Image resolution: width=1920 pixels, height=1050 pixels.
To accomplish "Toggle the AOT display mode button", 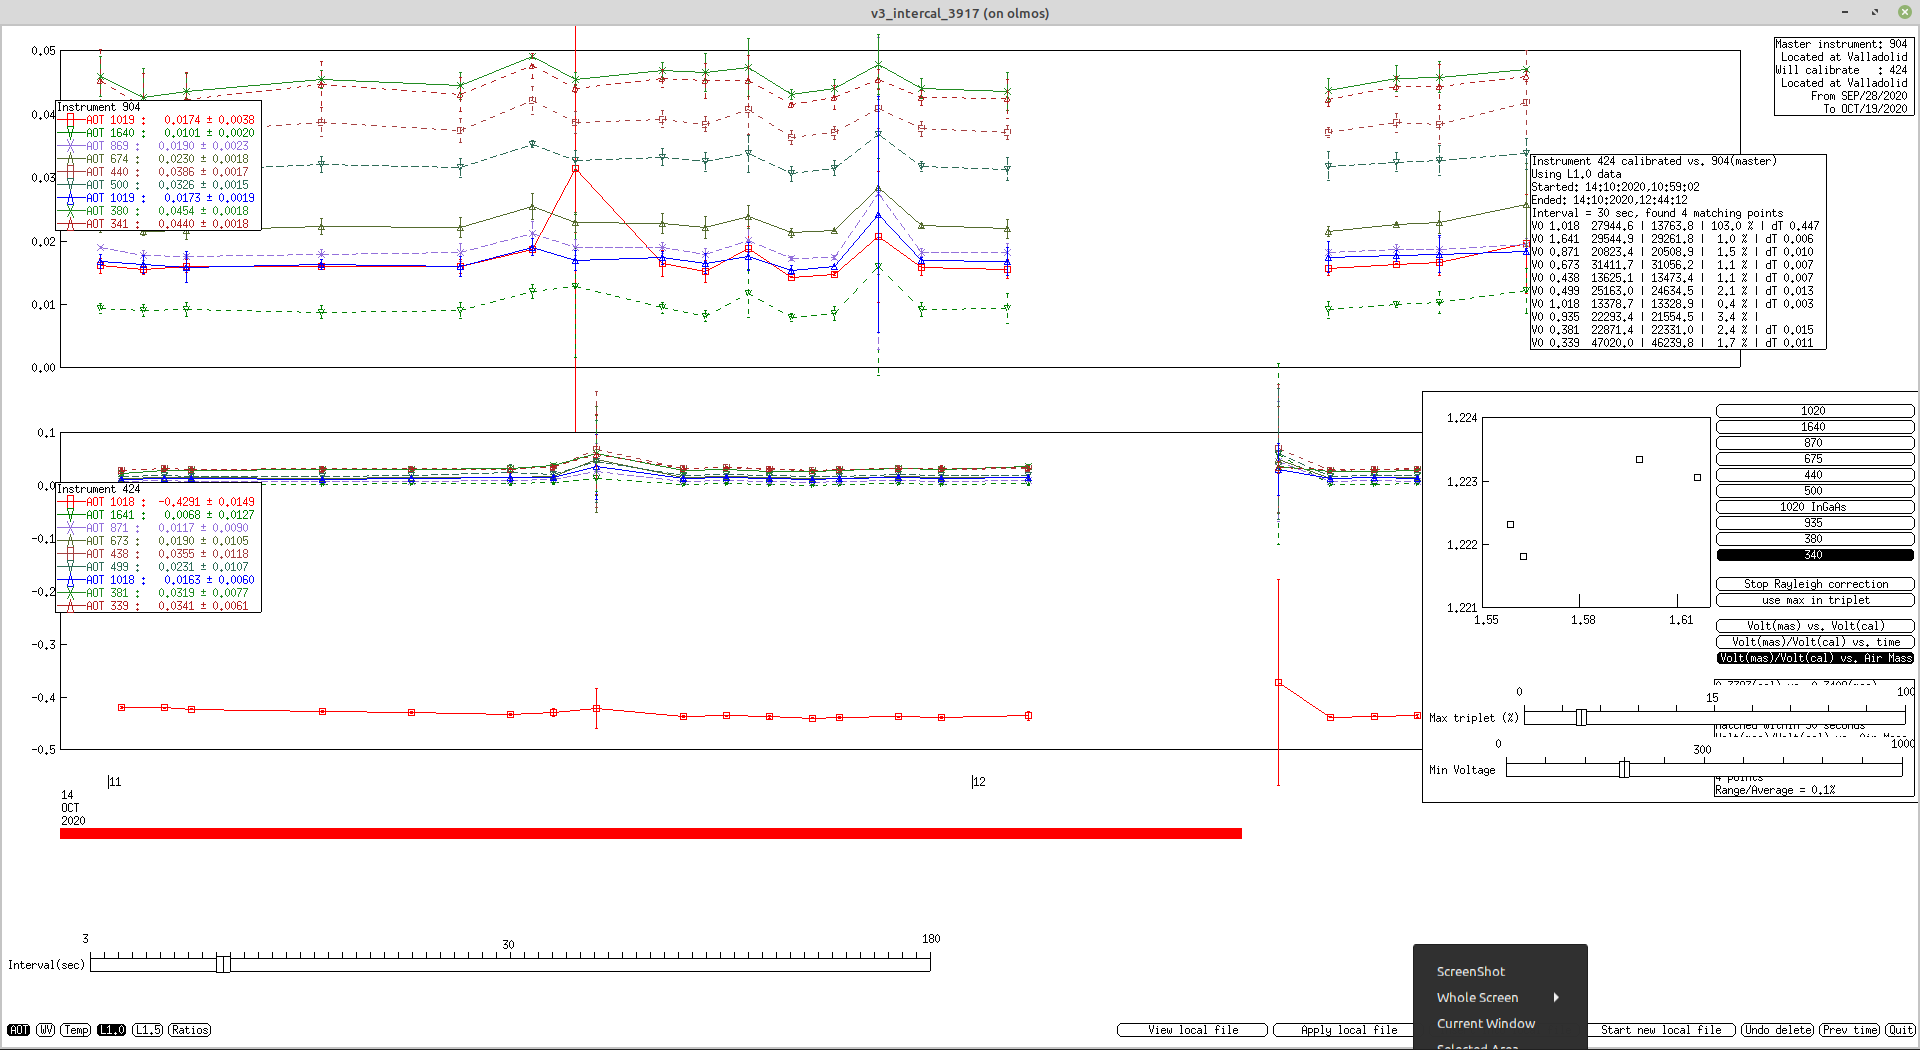I will pos(19,1030).
